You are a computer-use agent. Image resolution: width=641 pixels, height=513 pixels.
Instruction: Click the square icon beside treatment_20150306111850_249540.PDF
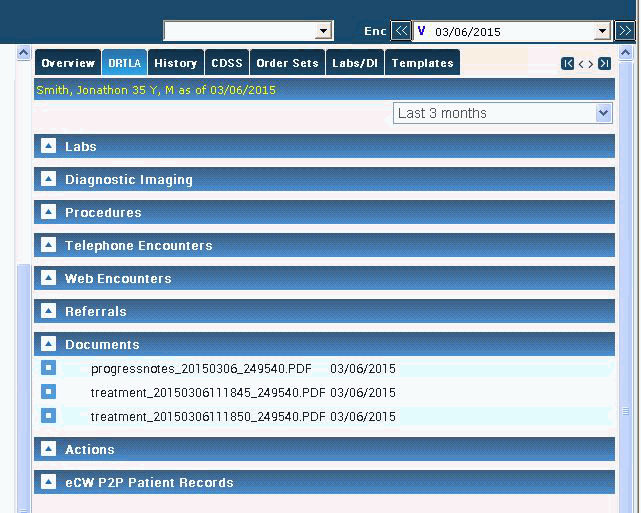tap(48, 416)
